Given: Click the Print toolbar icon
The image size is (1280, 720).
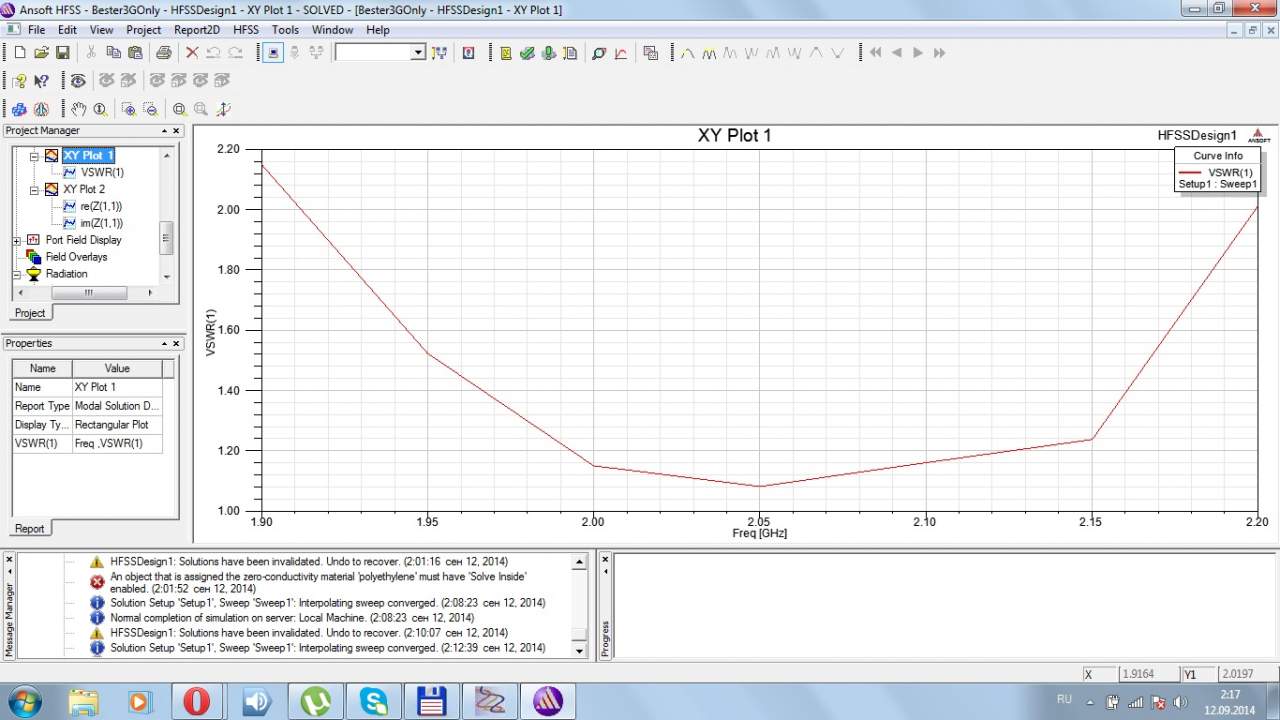Looking at the screenshot, I should [x=163, y=53].
